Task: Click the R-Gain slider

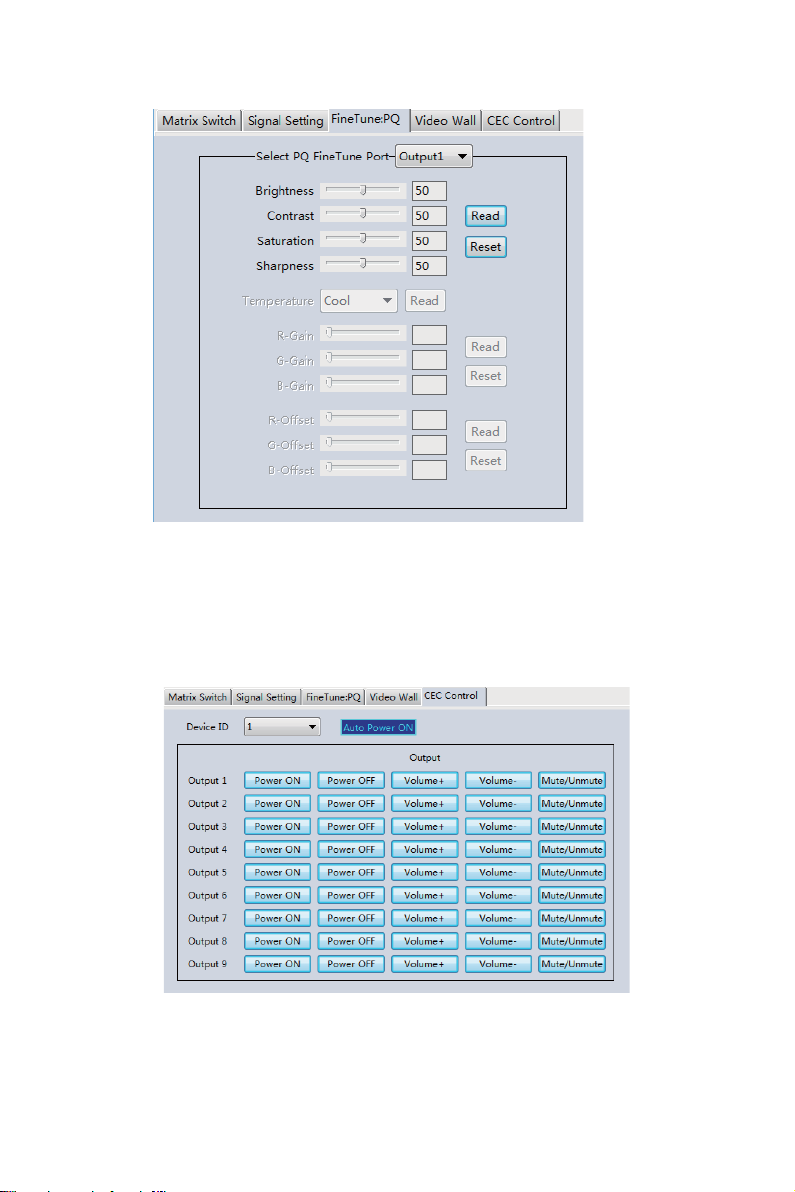Action: pyautogui.click(x=363, y=334)
